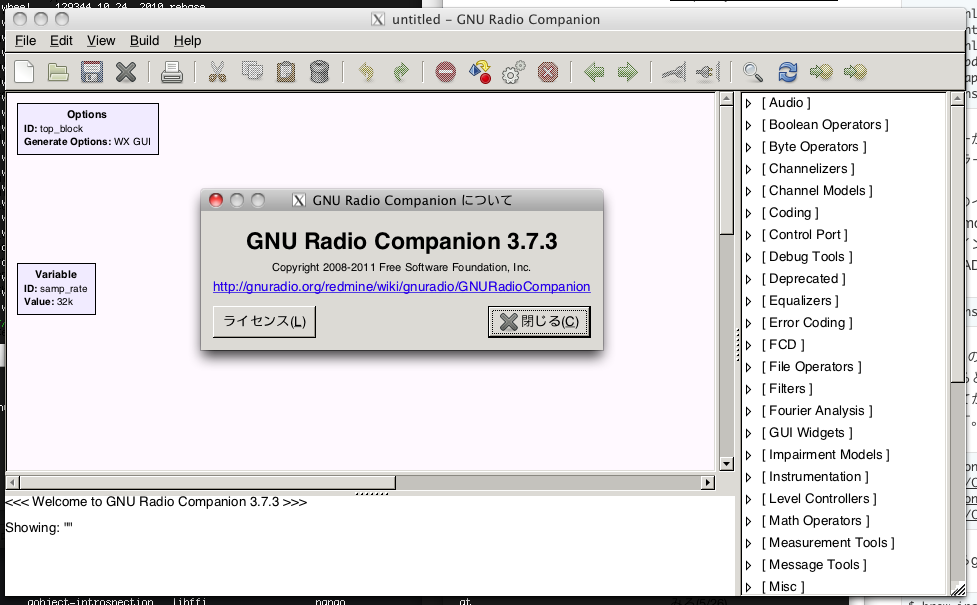This screenshot has height=605, width=977.
Task: Generate the flow graph with shapes icon
Action: (480, 72)
